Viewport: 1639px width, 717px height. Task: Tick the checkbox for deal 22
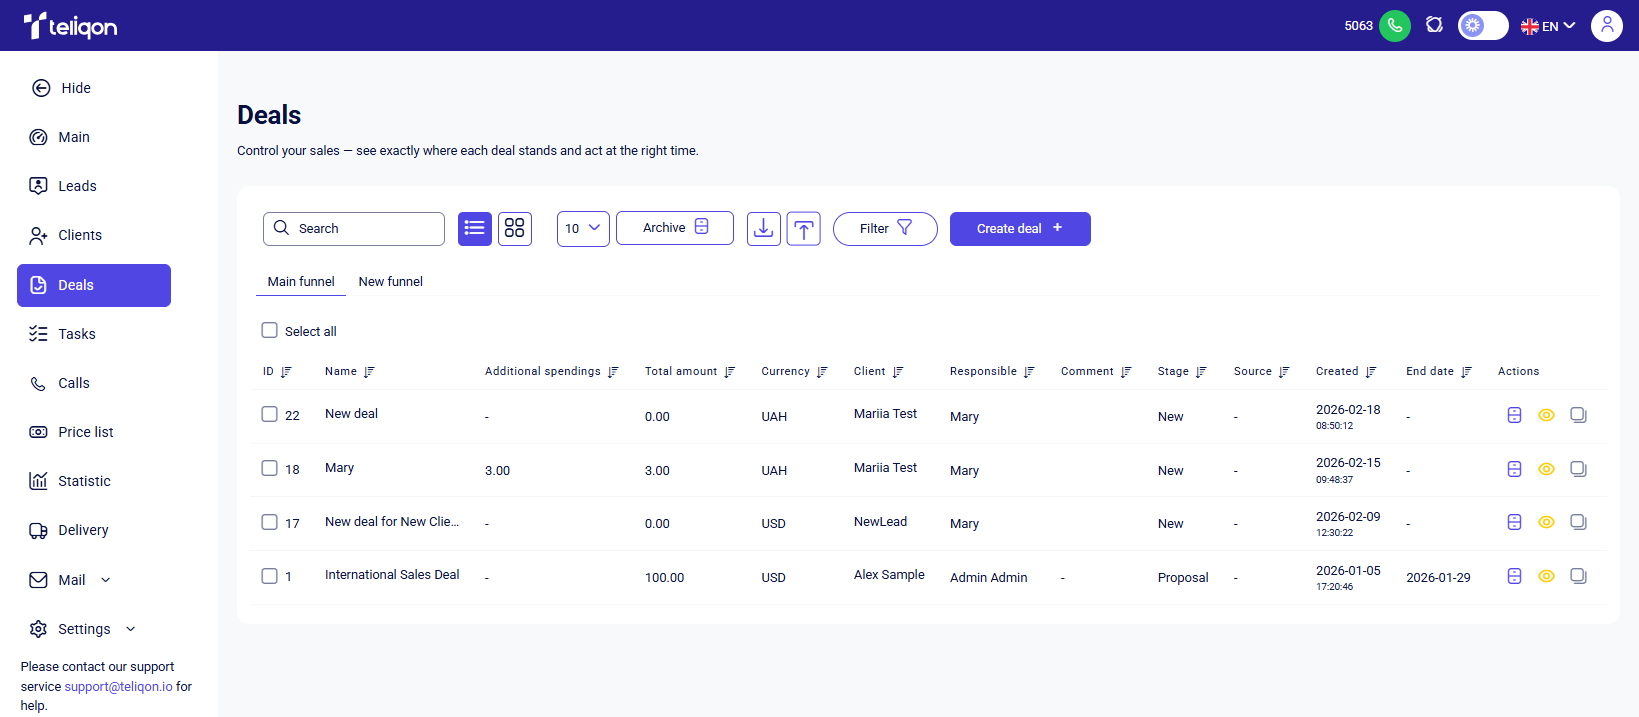[x=270, y=414]
